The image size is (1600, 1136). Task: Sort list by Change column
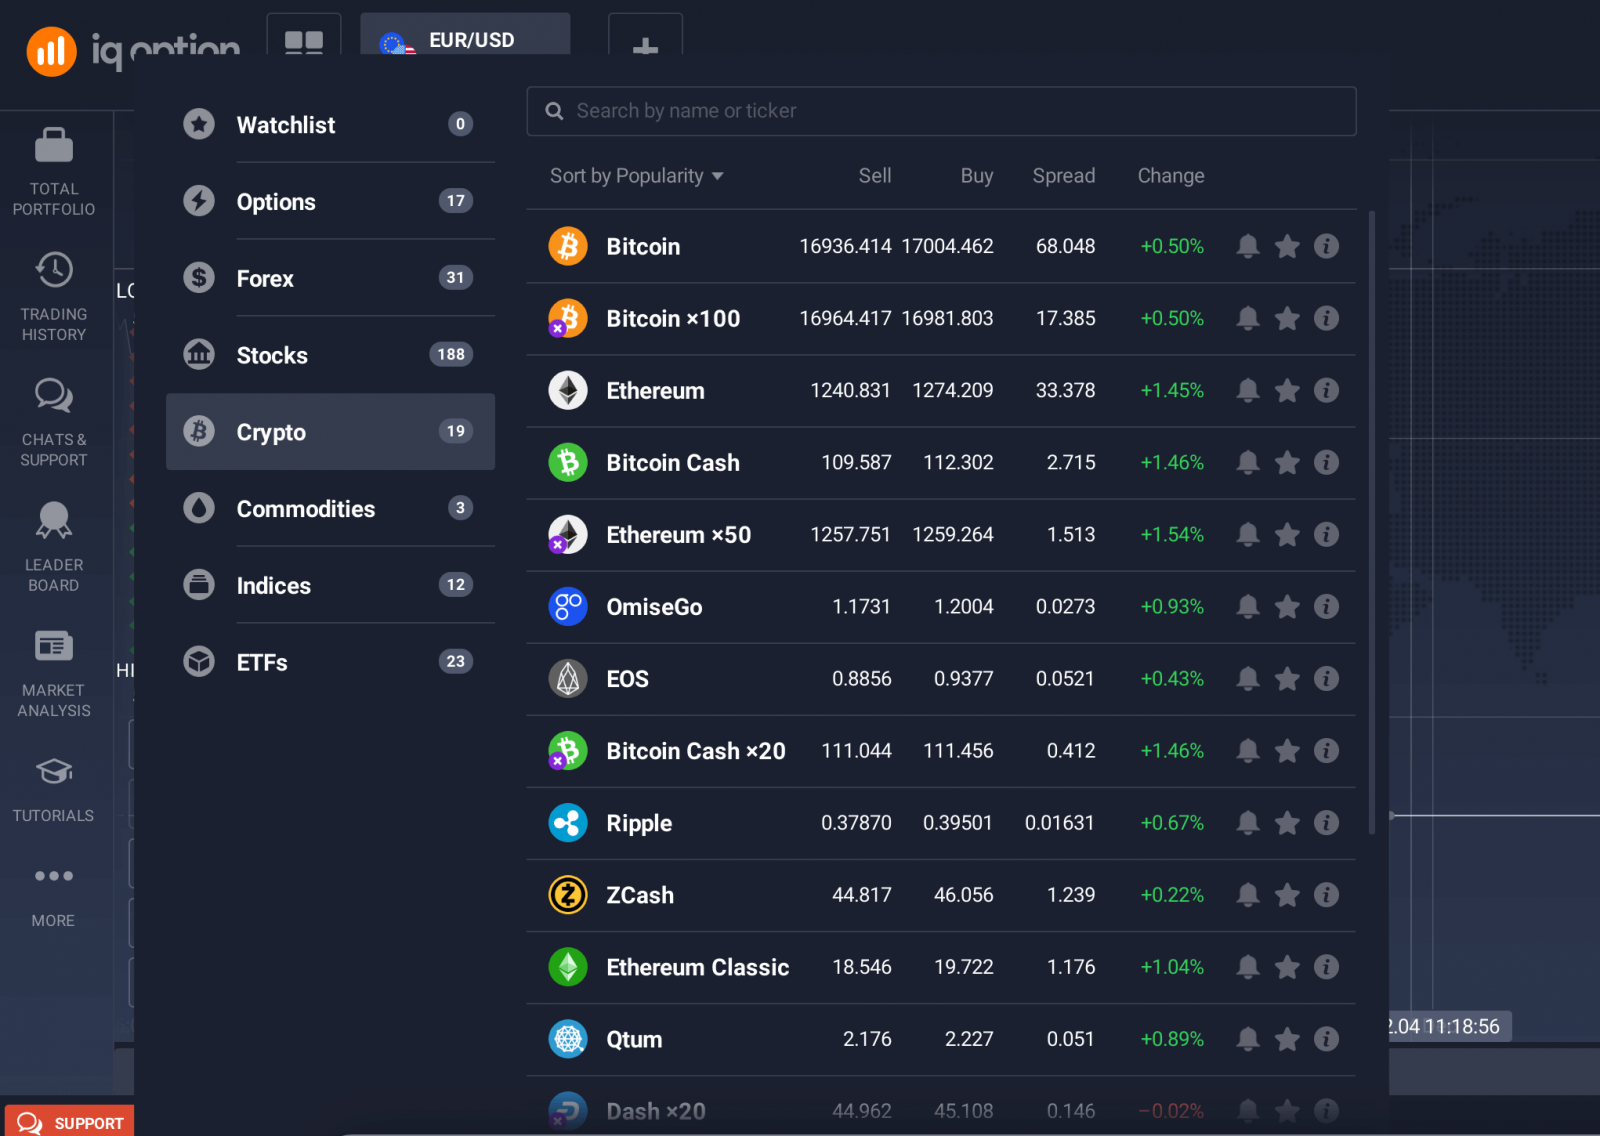click(1170, 176)
